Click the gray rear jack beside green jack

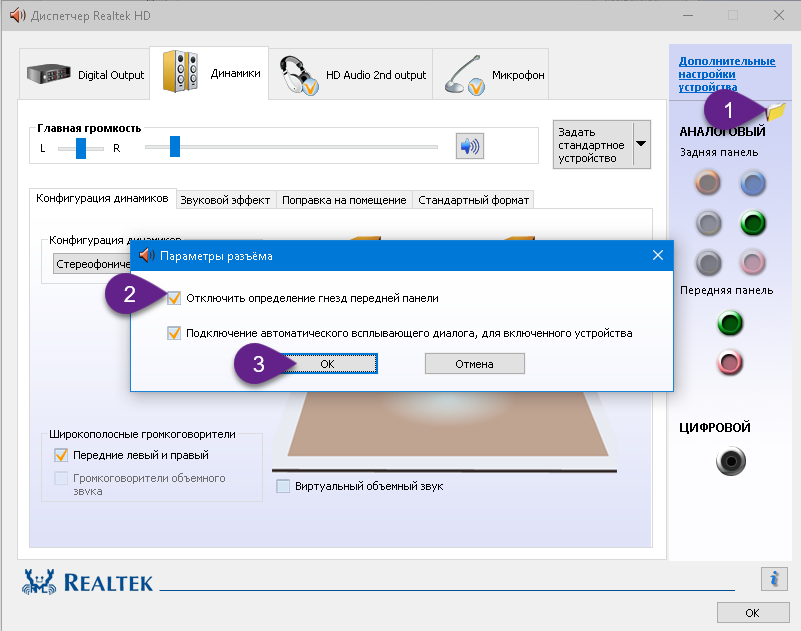click(x=708, y=223)
